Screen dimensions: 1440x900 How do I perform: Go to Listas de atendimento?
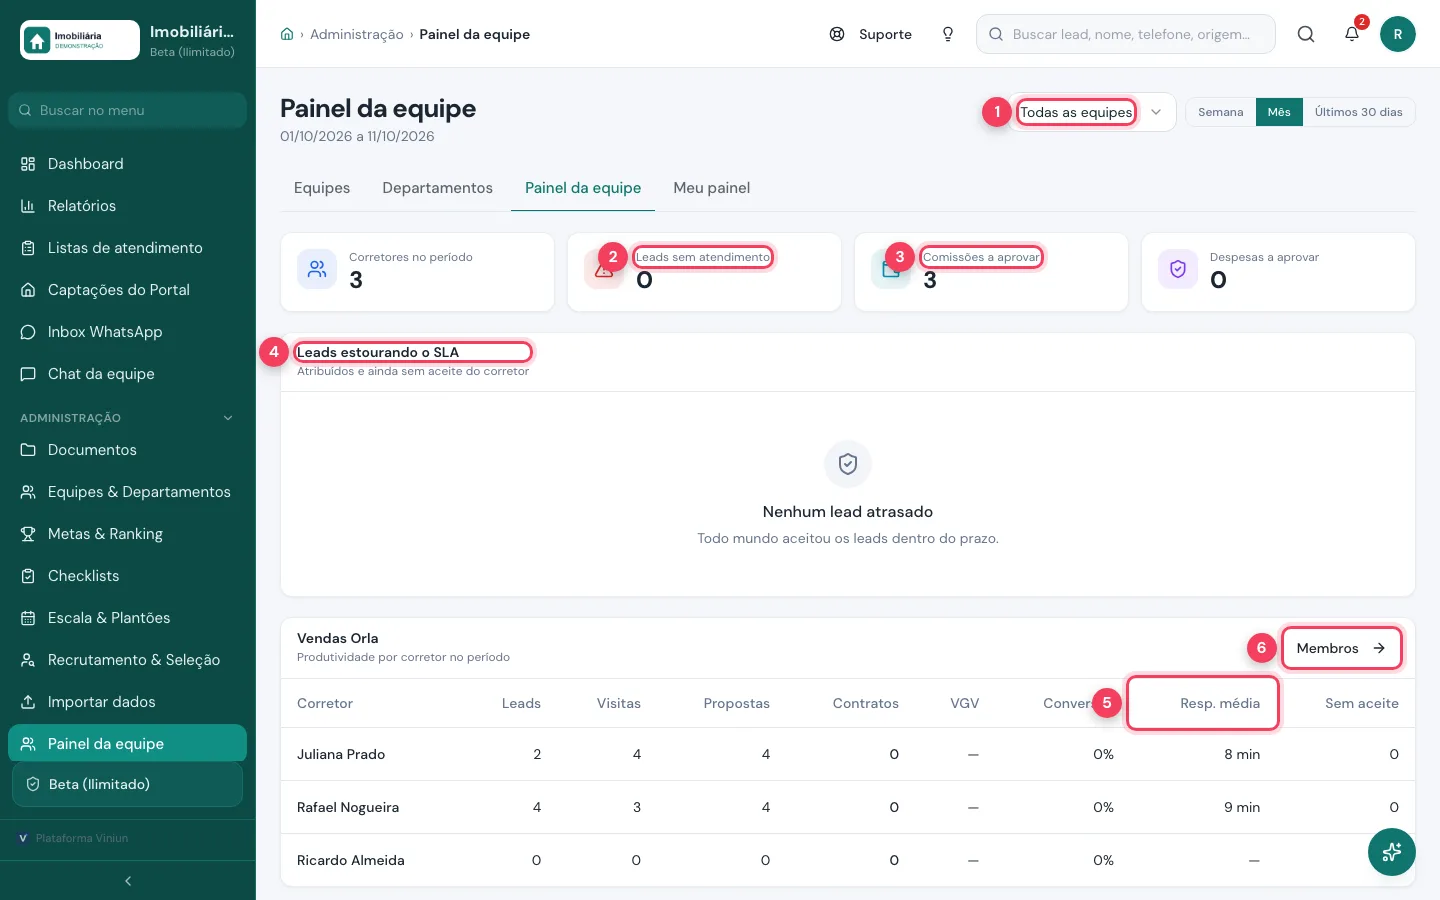[127, 248]
